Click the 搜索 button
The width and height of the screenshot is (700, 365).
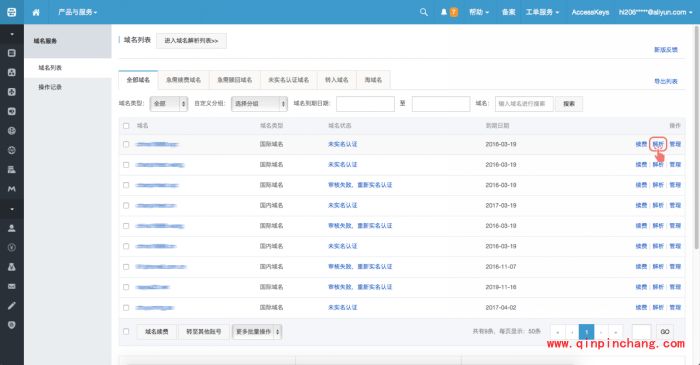[569, 104]
